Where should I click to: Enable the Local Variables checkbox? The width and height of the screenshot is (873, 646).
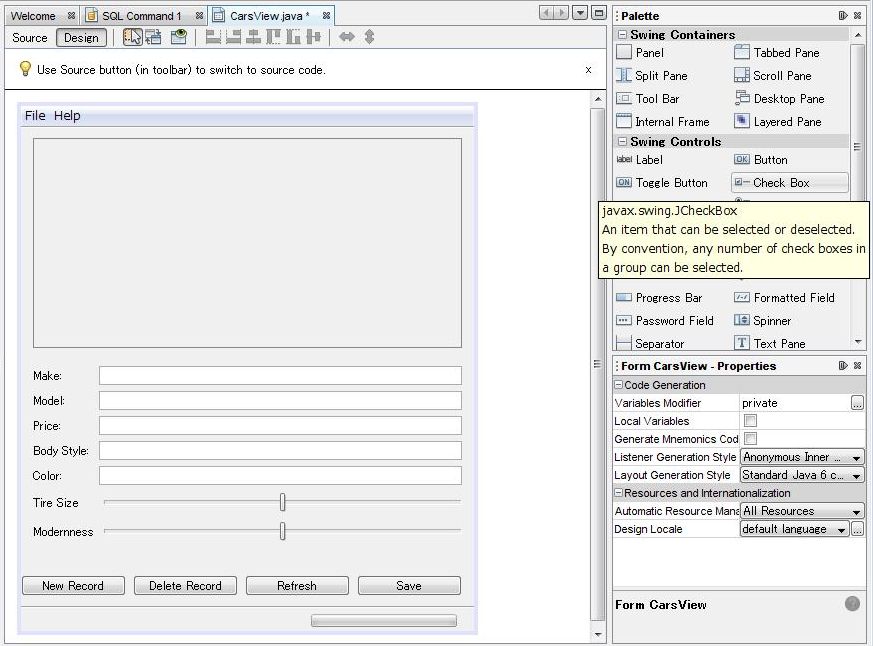pyautogui.click(x=751, y=421)
